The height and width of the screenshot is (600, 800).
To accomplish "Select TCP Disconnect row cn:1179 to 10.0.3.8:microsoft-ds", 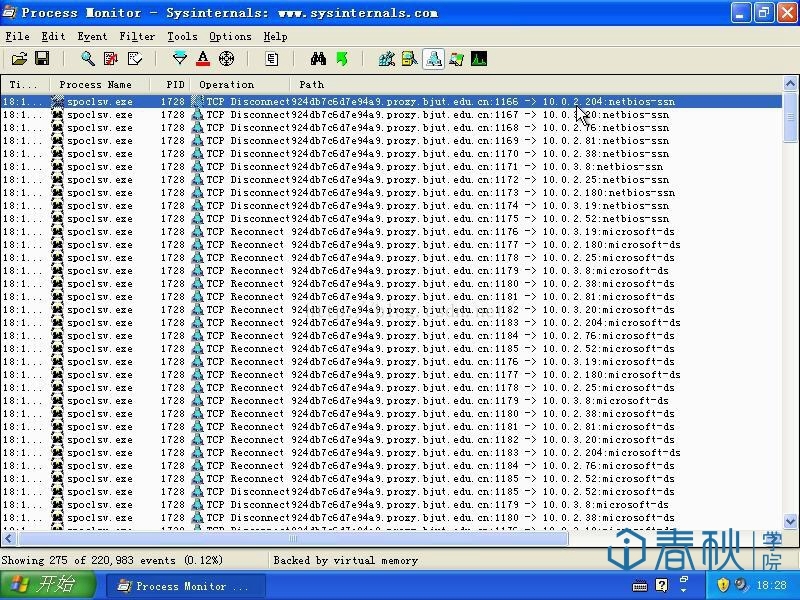I will click(391, 505).
